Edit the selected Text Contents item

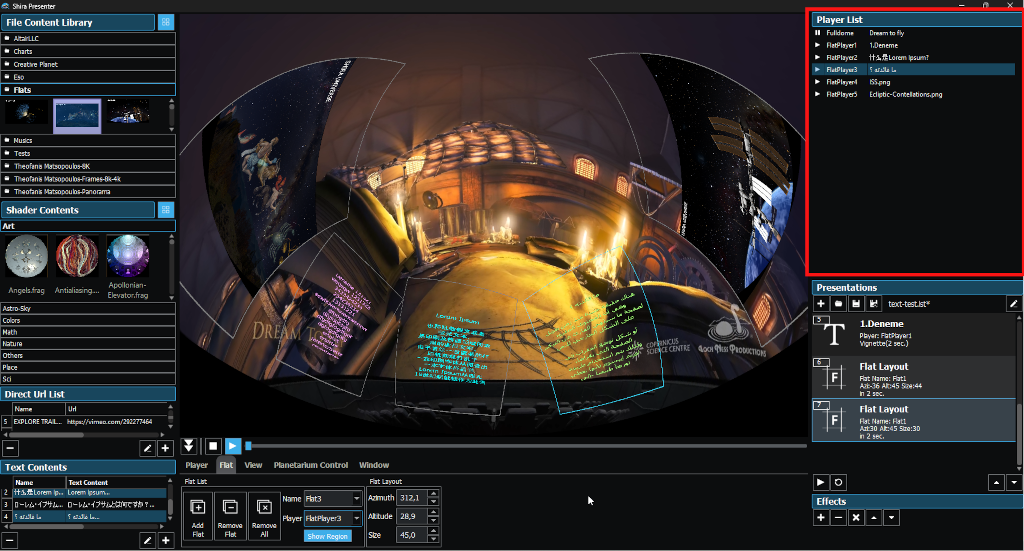click(x=148, y=541)
